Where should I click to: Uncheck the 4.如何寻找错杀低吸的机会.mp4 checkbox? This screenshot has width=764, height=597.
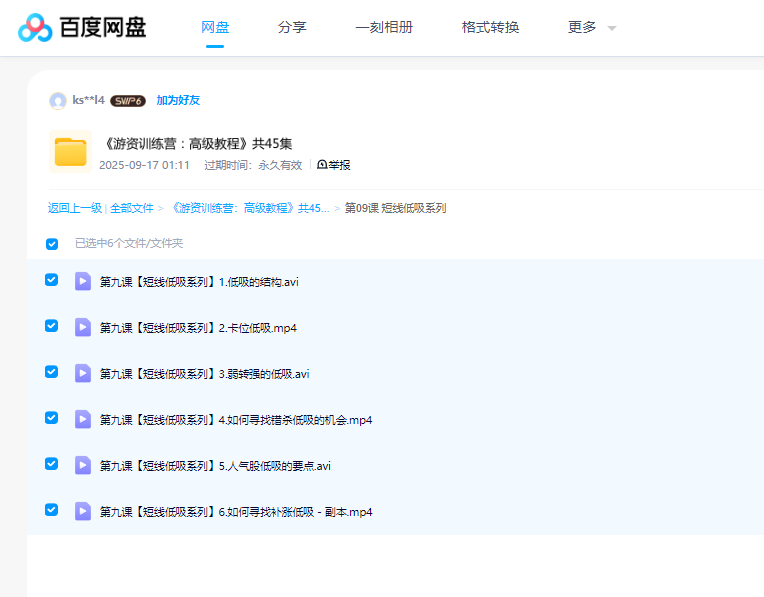pos(52,418)
